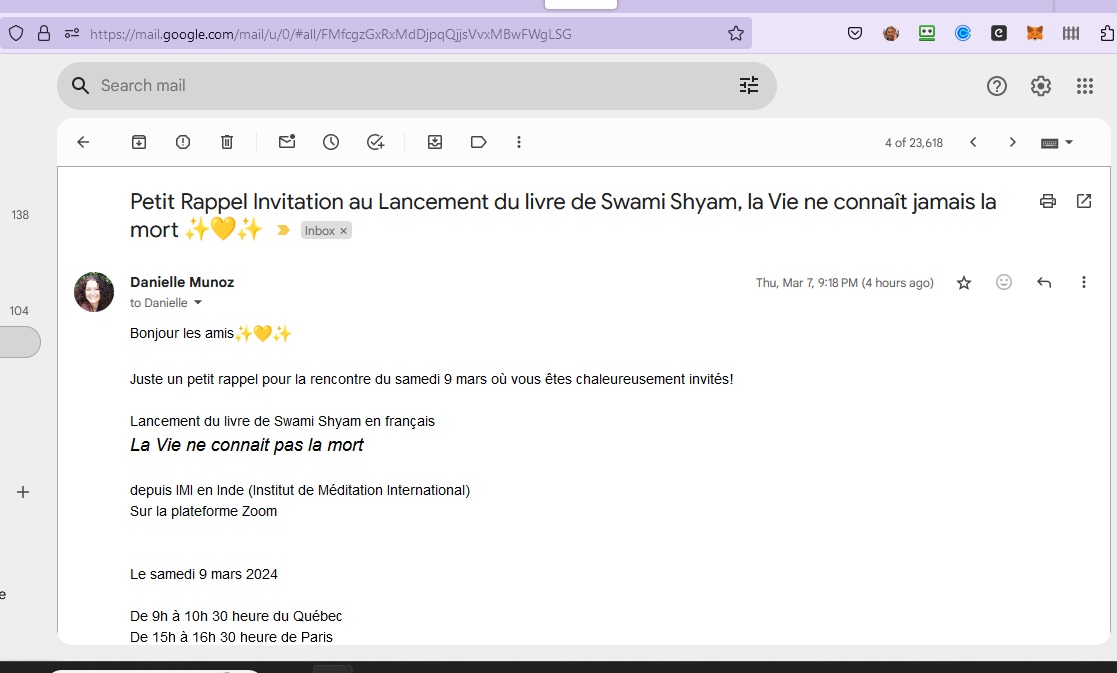This screenshot has height=673, width=1117.
Task: Mark the email as unread
Action: point(287,142)
